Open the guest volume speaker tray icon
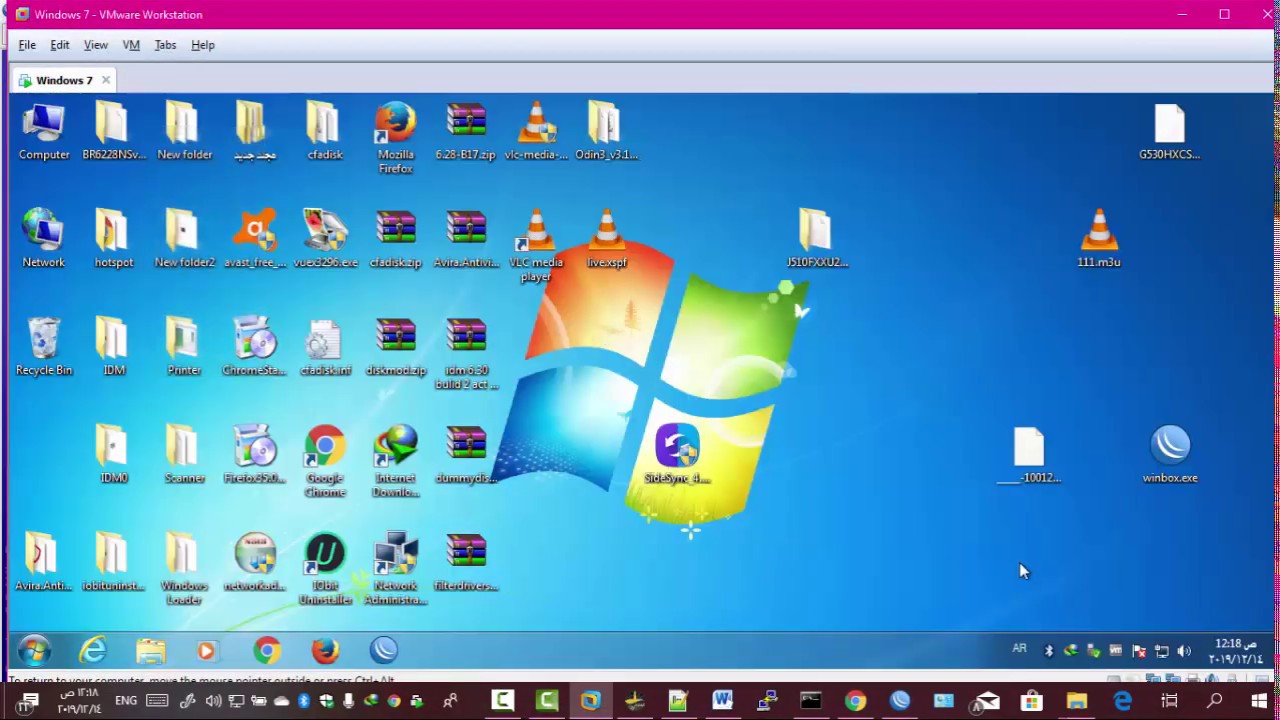 (1184, 651)
